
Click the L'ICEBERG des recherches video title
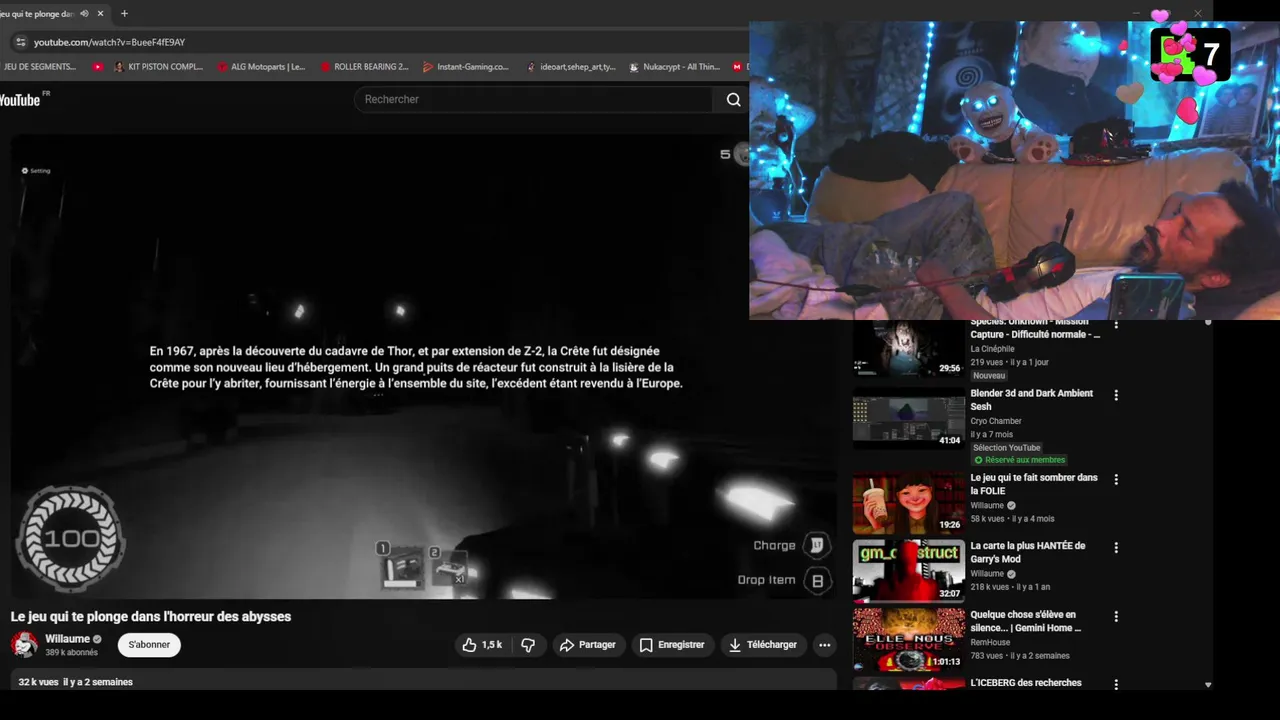pos(1026,683)
